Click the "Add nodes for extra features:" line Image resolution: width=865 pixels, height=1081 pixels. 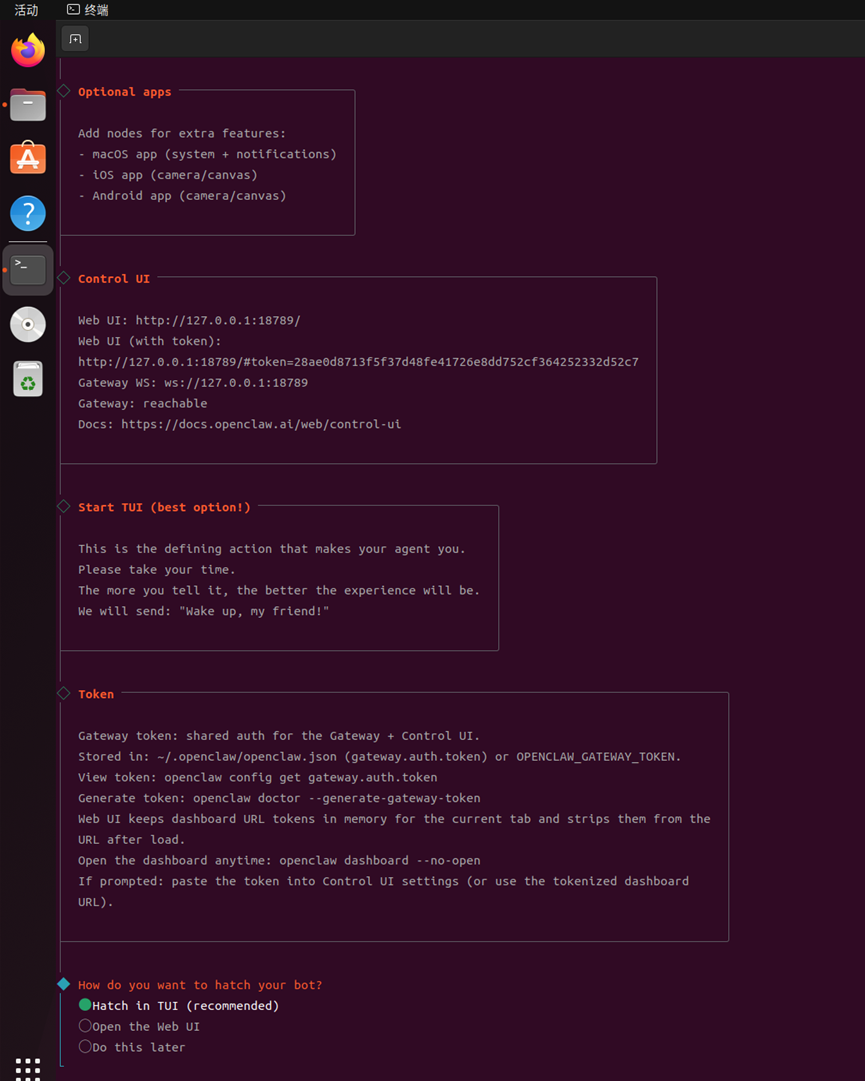182,134
